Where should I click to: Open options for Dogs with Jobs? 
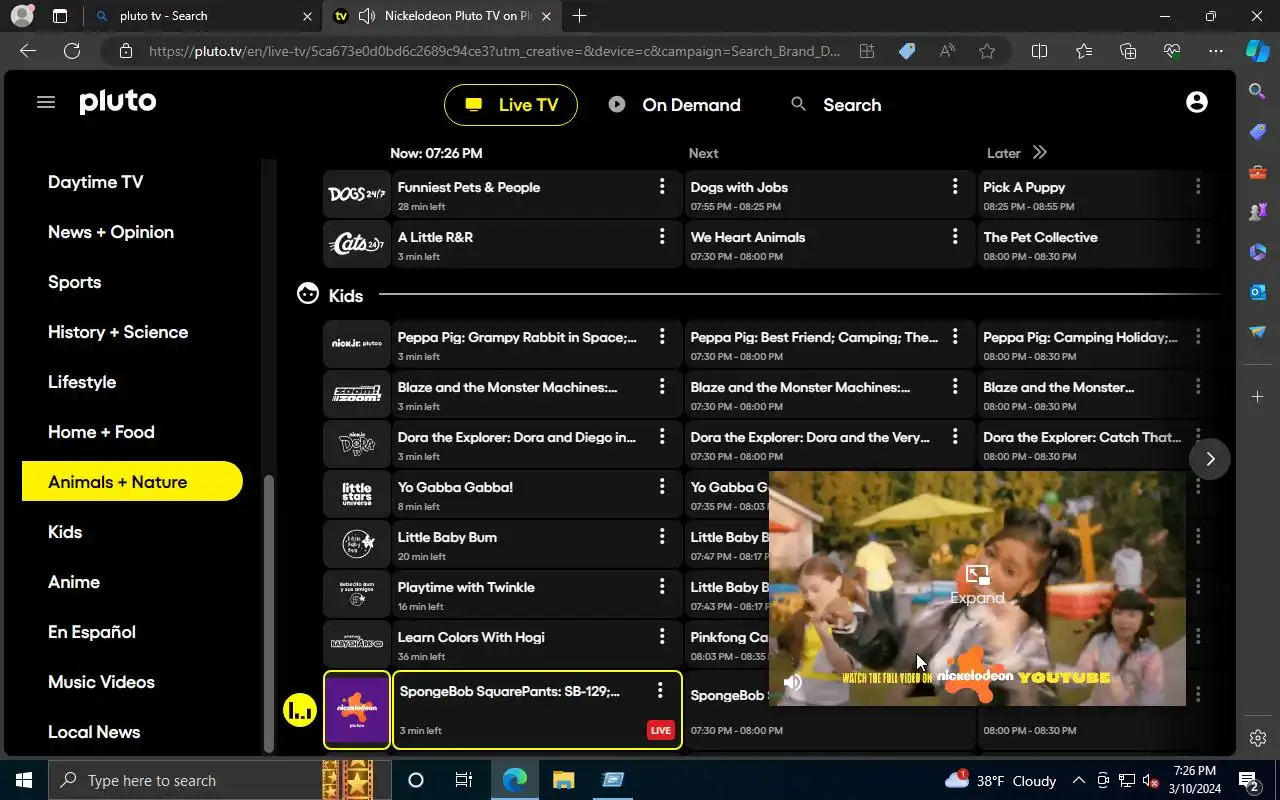pos(955,186)
